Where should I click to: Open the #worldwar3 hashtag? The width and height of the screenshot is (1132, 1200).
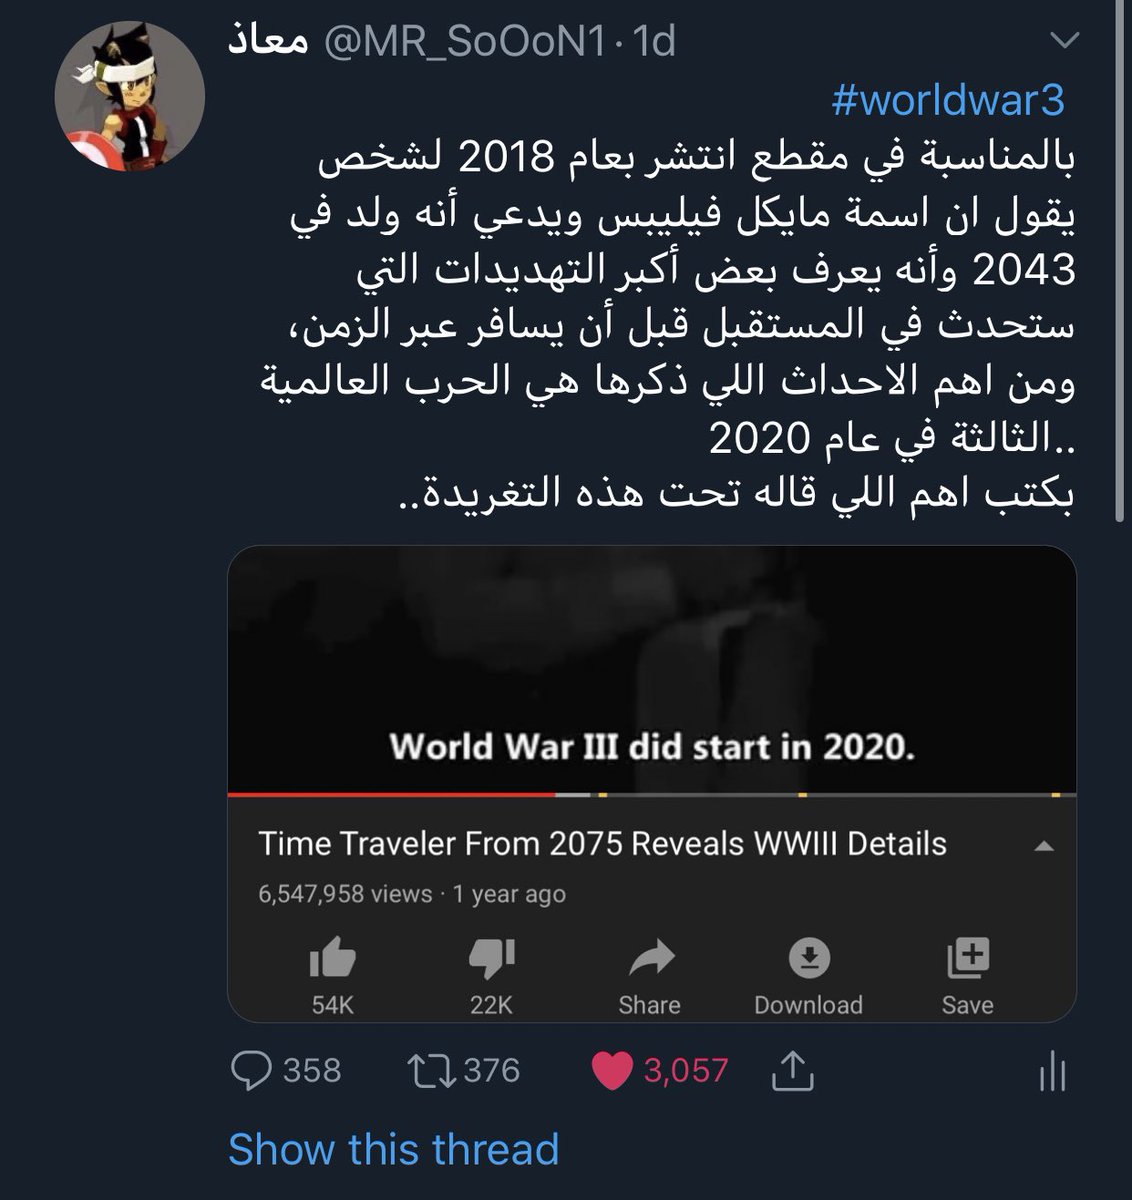click(947, 100)
